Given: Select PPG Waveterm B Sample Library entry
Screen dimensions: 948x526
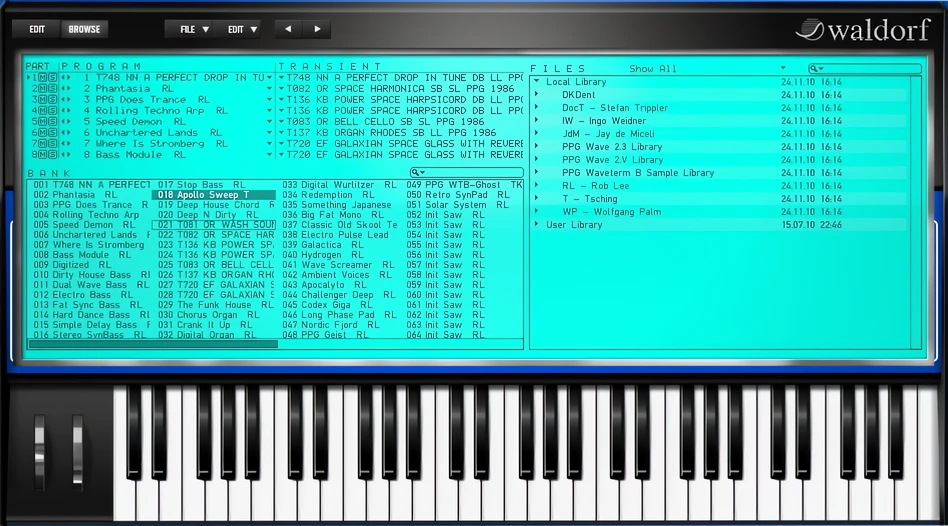Looking at the screenshot, I should [638, 173].
